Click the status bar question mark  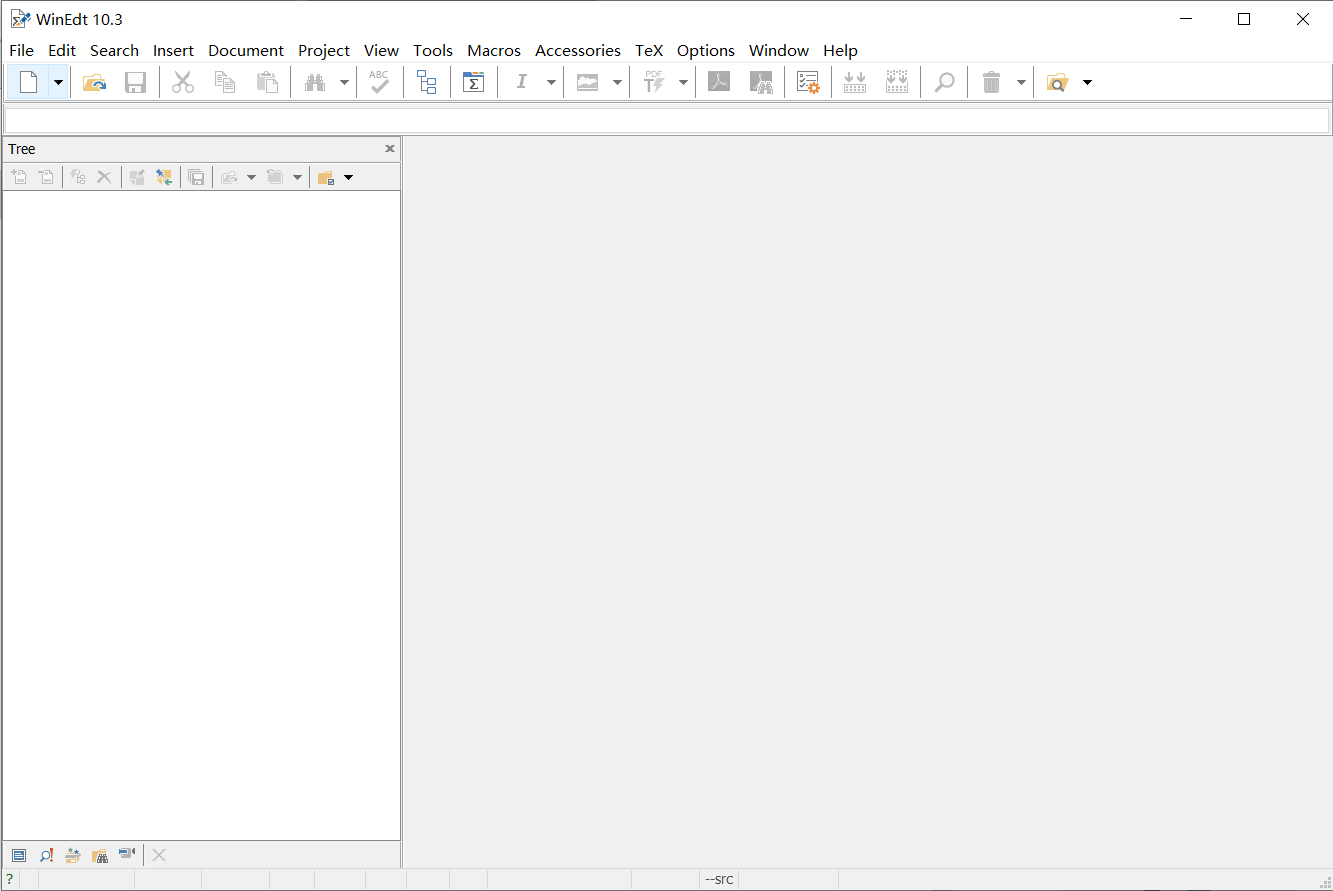(9, 880)
